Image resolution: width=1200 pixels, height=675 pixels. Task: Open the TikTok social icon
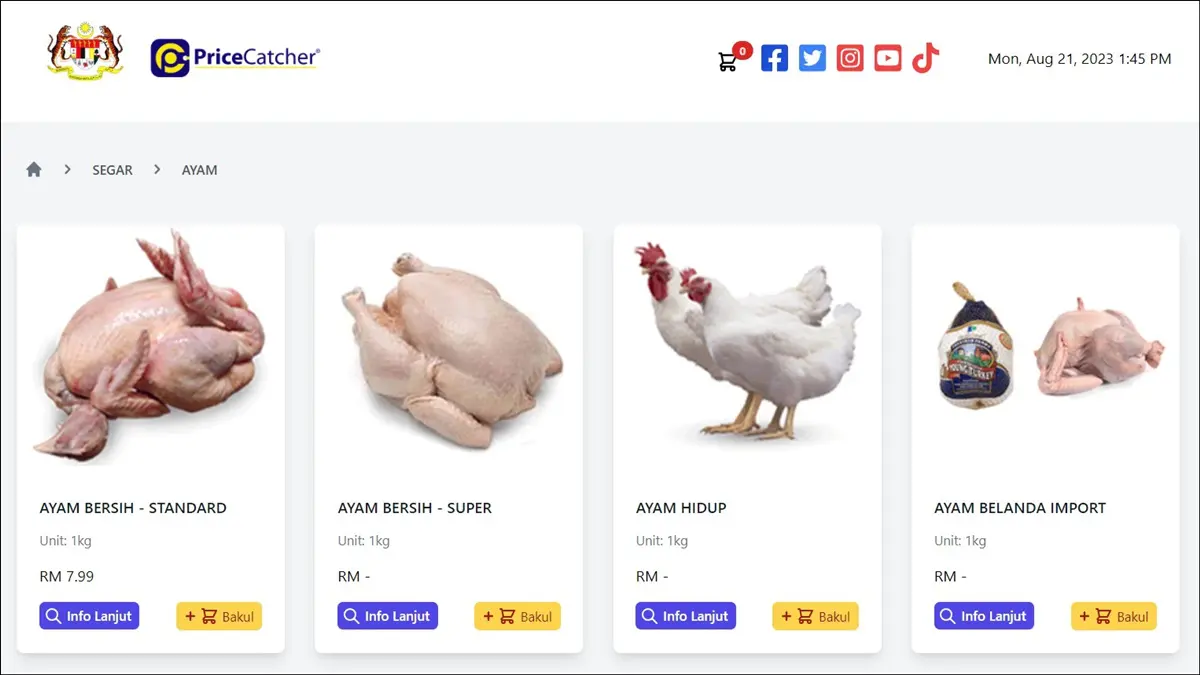tap(925, 58)
